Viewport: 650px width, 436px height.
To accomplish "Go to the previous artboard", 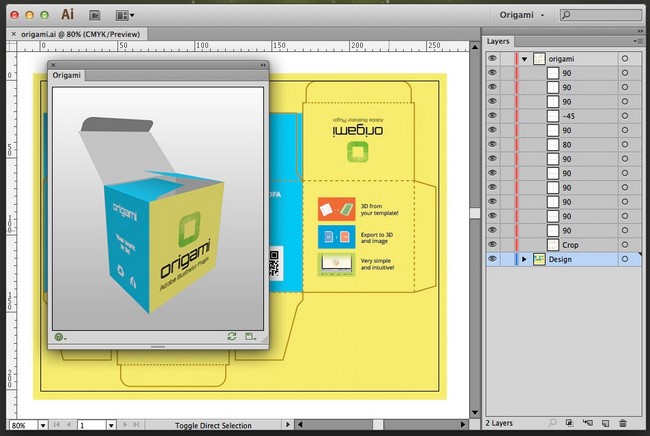I will [69, 425].
